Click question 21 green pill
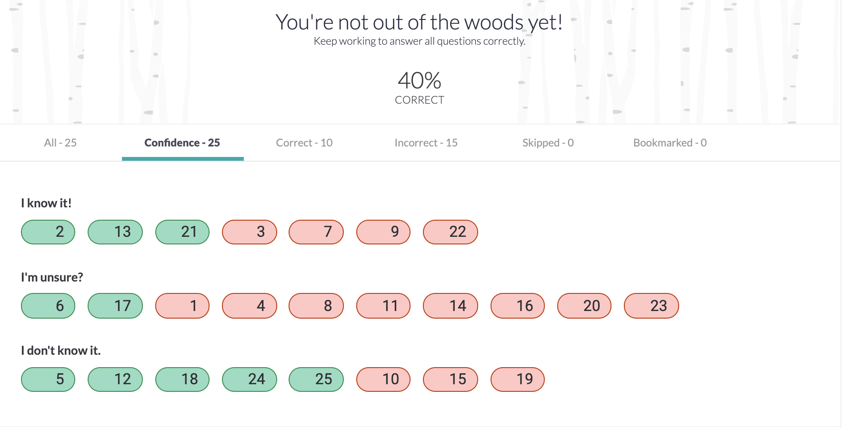This screenshot has width=842, height=428. click(x=183, y=232)
